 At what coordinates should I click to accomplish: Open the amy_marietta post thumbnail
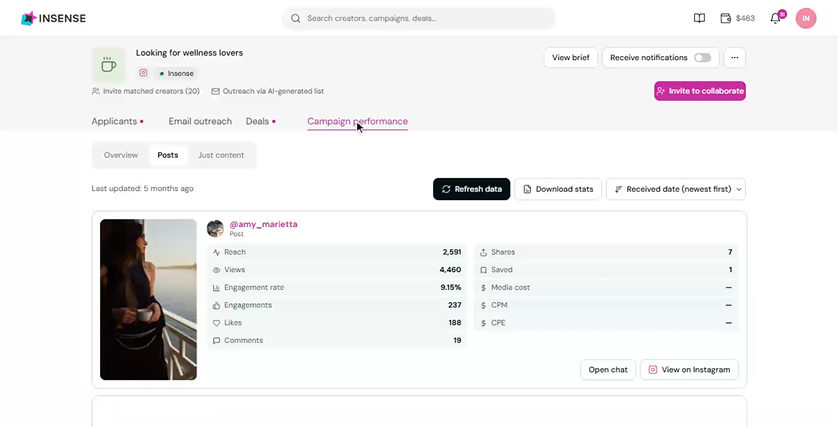(148, 299)
